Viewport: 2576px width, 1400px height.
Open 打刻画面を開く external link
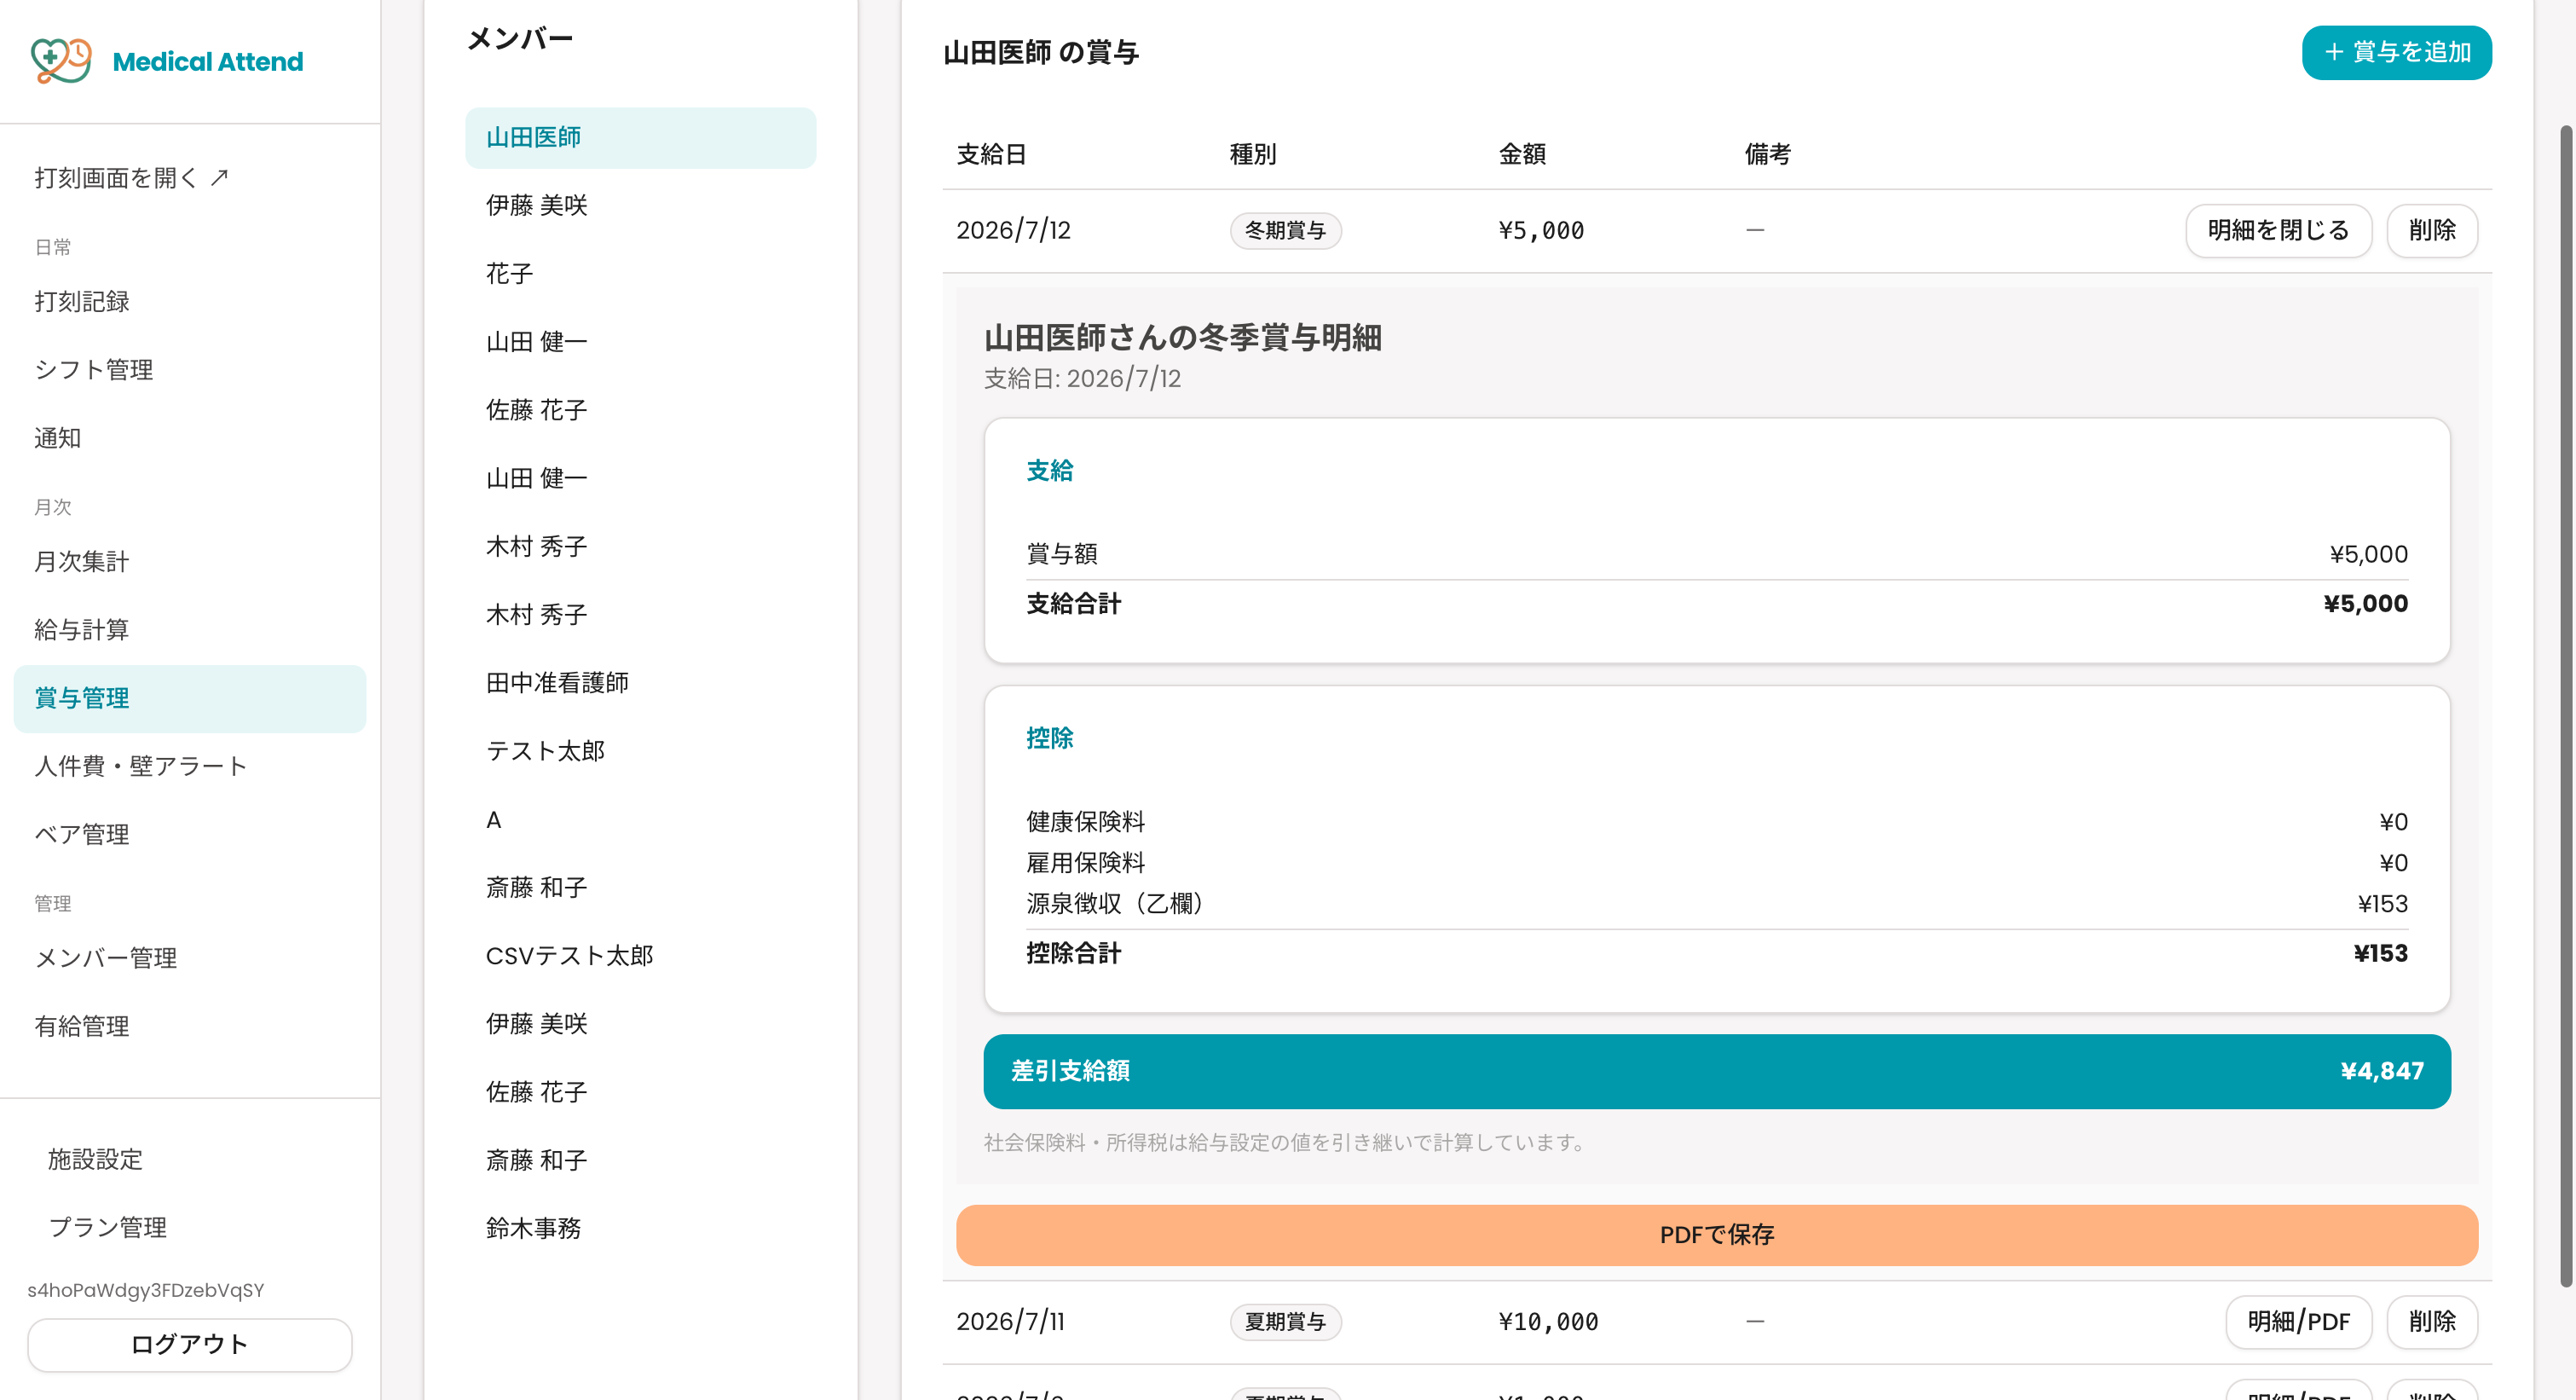(132, 178)
